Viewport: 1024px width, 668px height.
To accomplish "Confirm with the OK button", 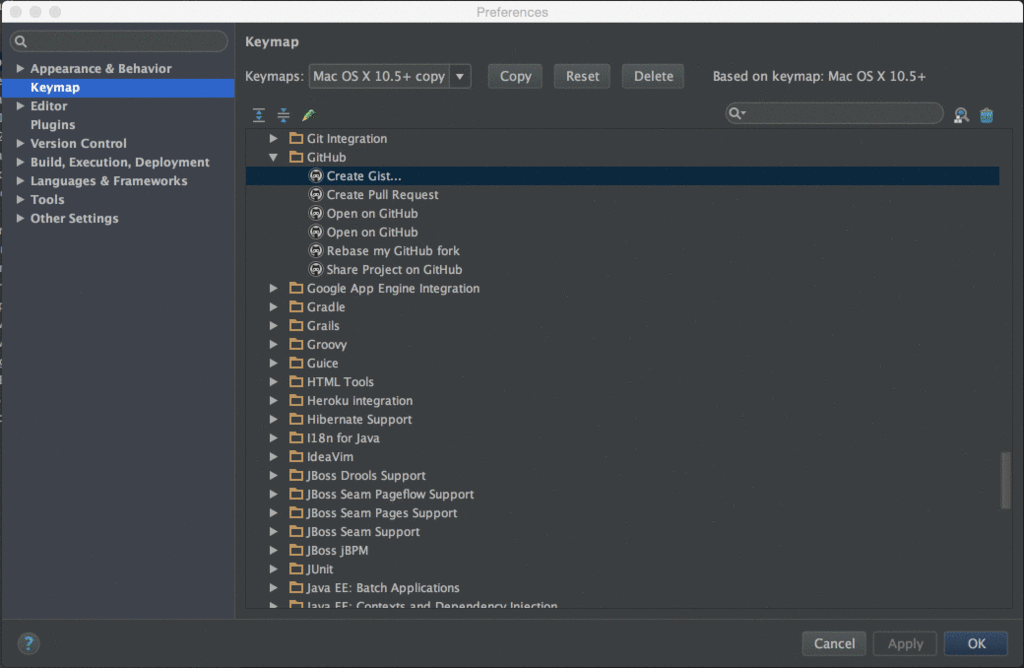I will [x=976, y=644].
